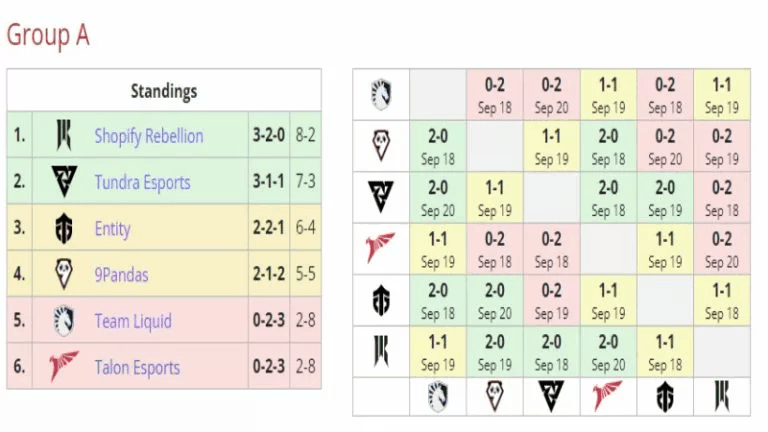Open the Shopify Rebellion team link
This screenshot has width=768, height=432.
[148, 136]
